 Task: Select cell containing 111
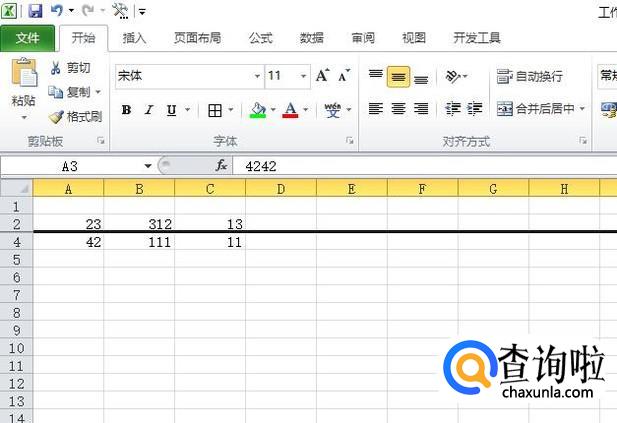[139, 242]
